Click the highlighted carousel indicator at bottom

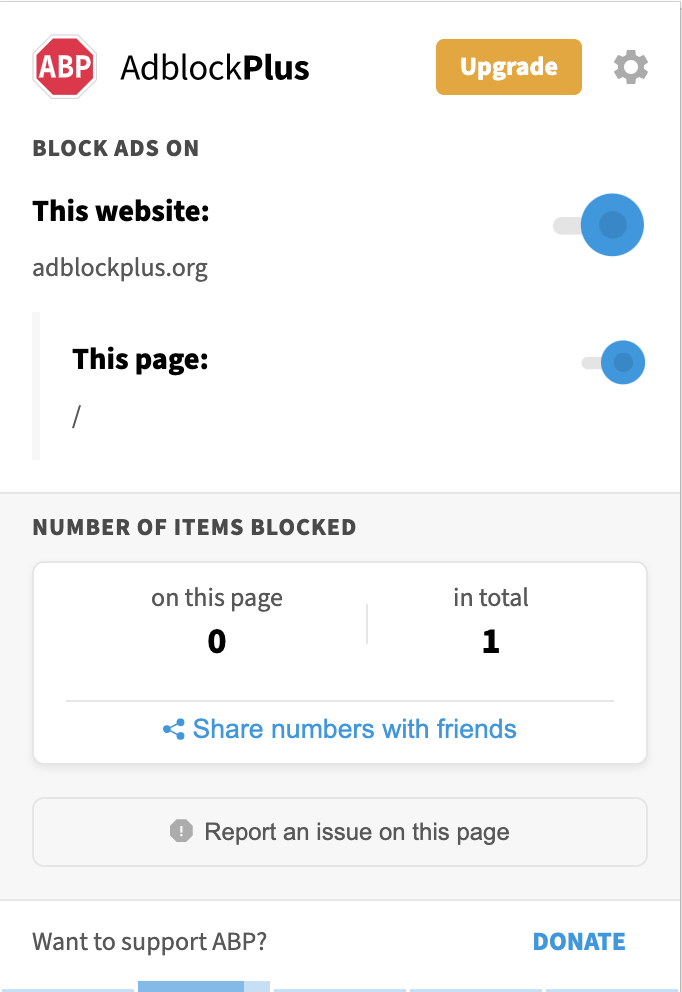(x=203, y=986)
